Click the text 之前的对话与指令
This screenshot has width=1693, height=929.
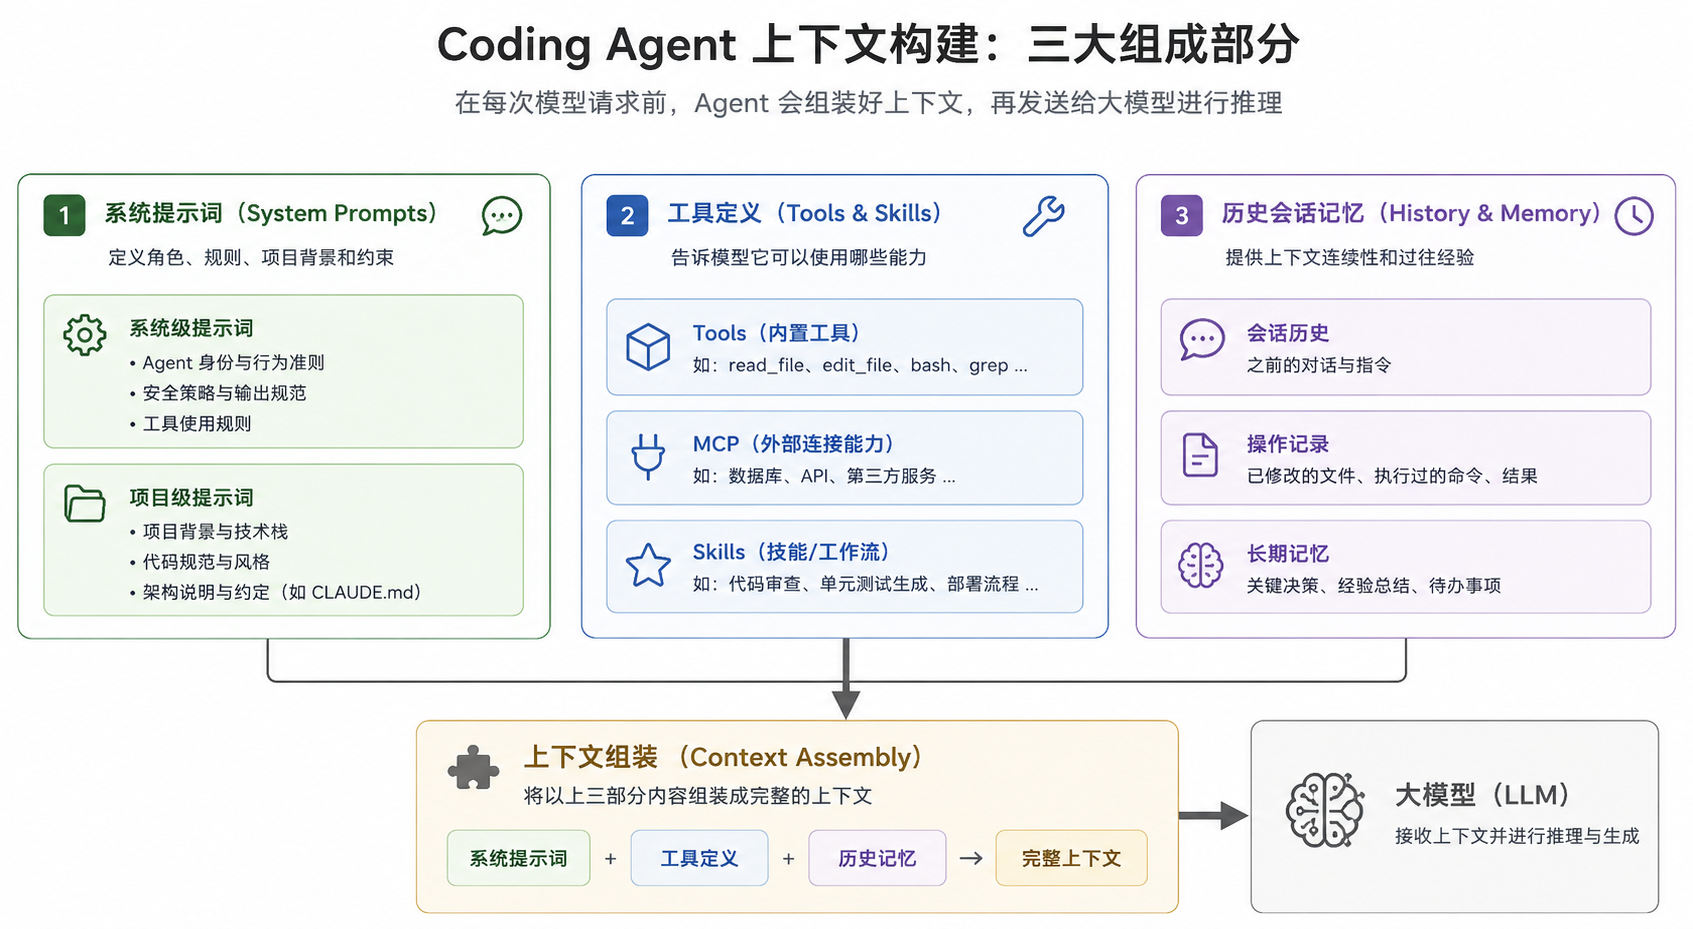[1319, 365]
